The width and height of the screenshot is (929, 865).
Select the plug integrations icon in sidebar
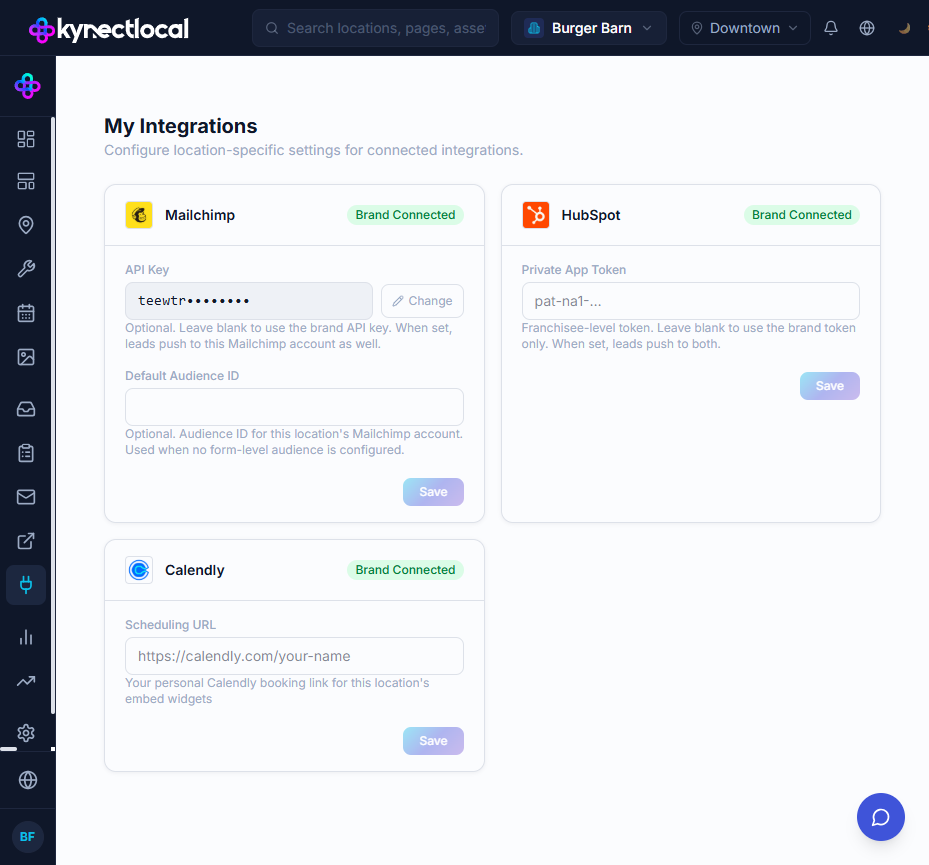pos(26,585)
